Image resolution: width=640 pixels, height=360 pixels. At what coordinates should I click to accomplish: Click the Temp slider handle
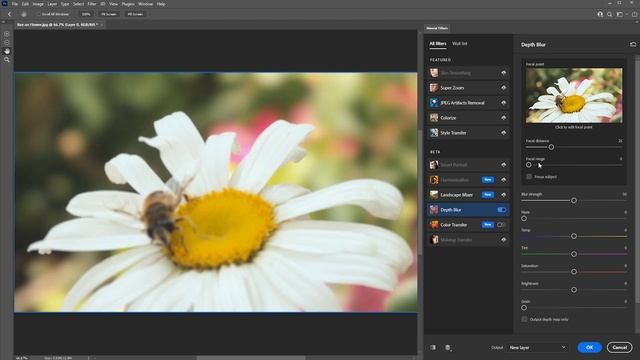coord(574,236)
